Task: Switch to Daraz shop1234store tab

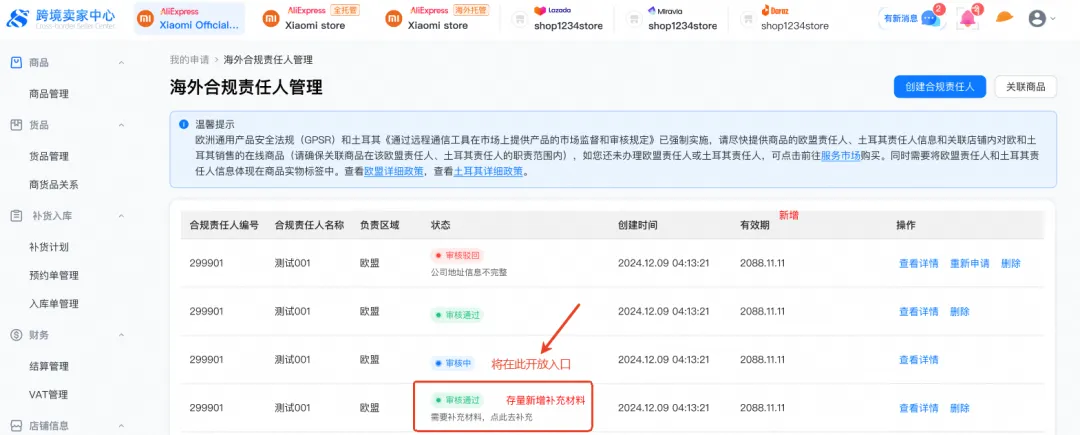Action: click(785, 19)
